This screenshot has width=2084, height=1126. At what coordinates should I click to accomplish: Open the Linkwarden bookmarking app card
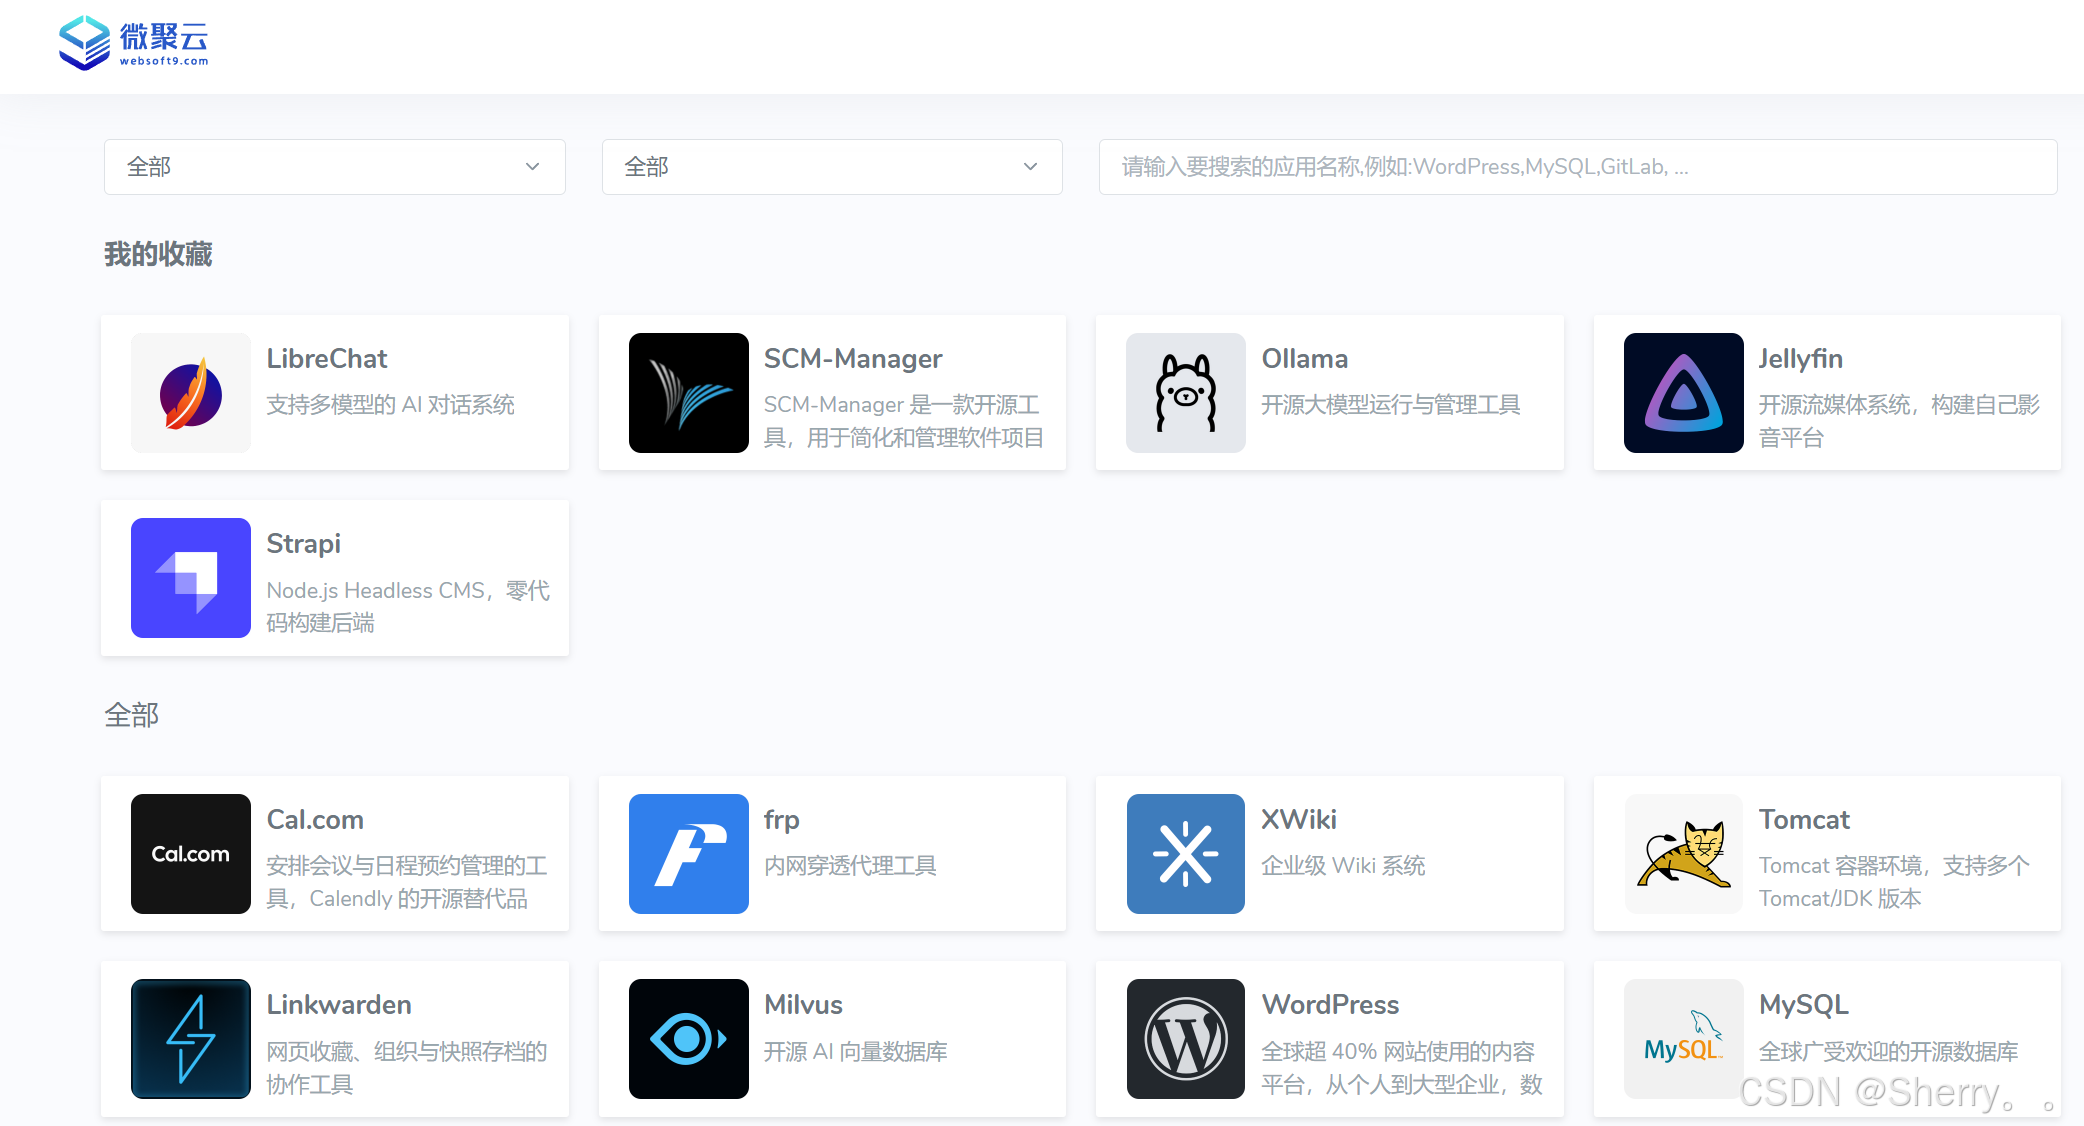[333, 1039]
